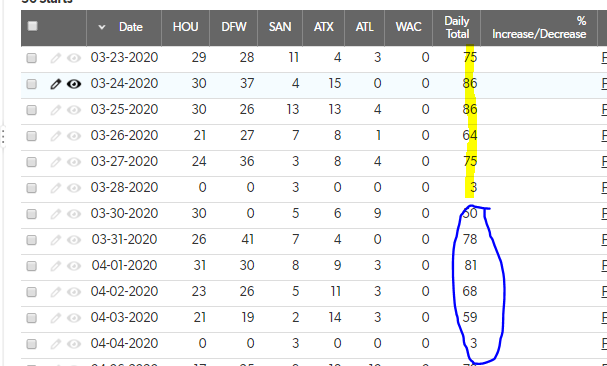The width and height of the screenshot is (607, 366).
Task: Sort by the Daily Total column header
Action: click(457, 27)
